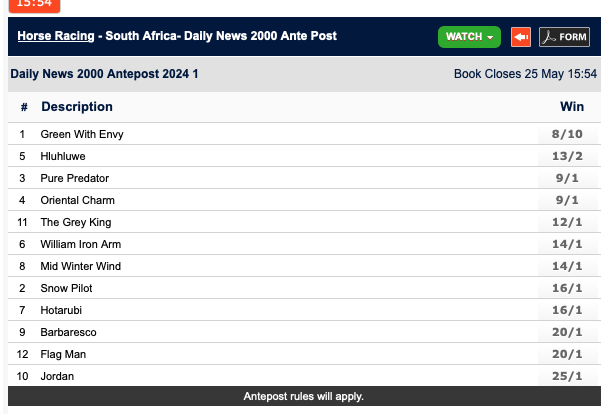Open the Horse Racing link
The height and width of the screenshot is (414, 605).
[x=54, y=36]
